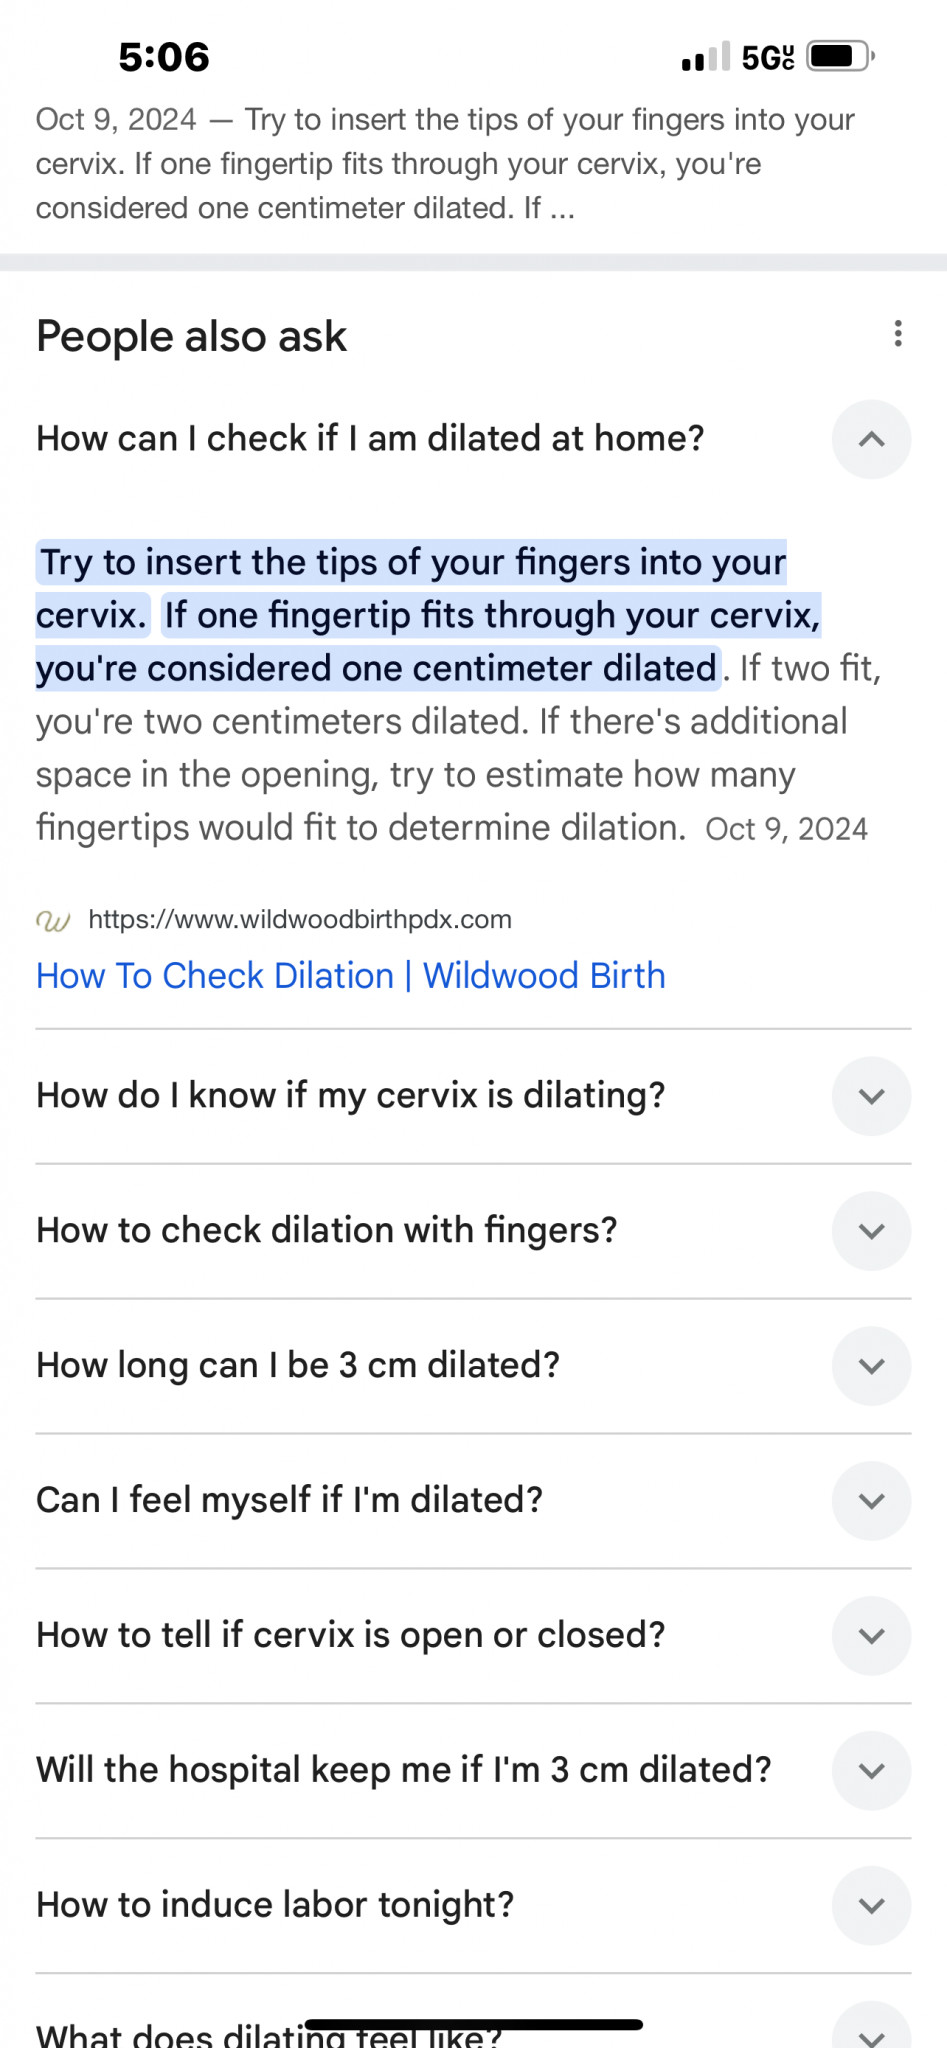Expand "How to check dilation with fingers?" chevron

point(871,1231)
